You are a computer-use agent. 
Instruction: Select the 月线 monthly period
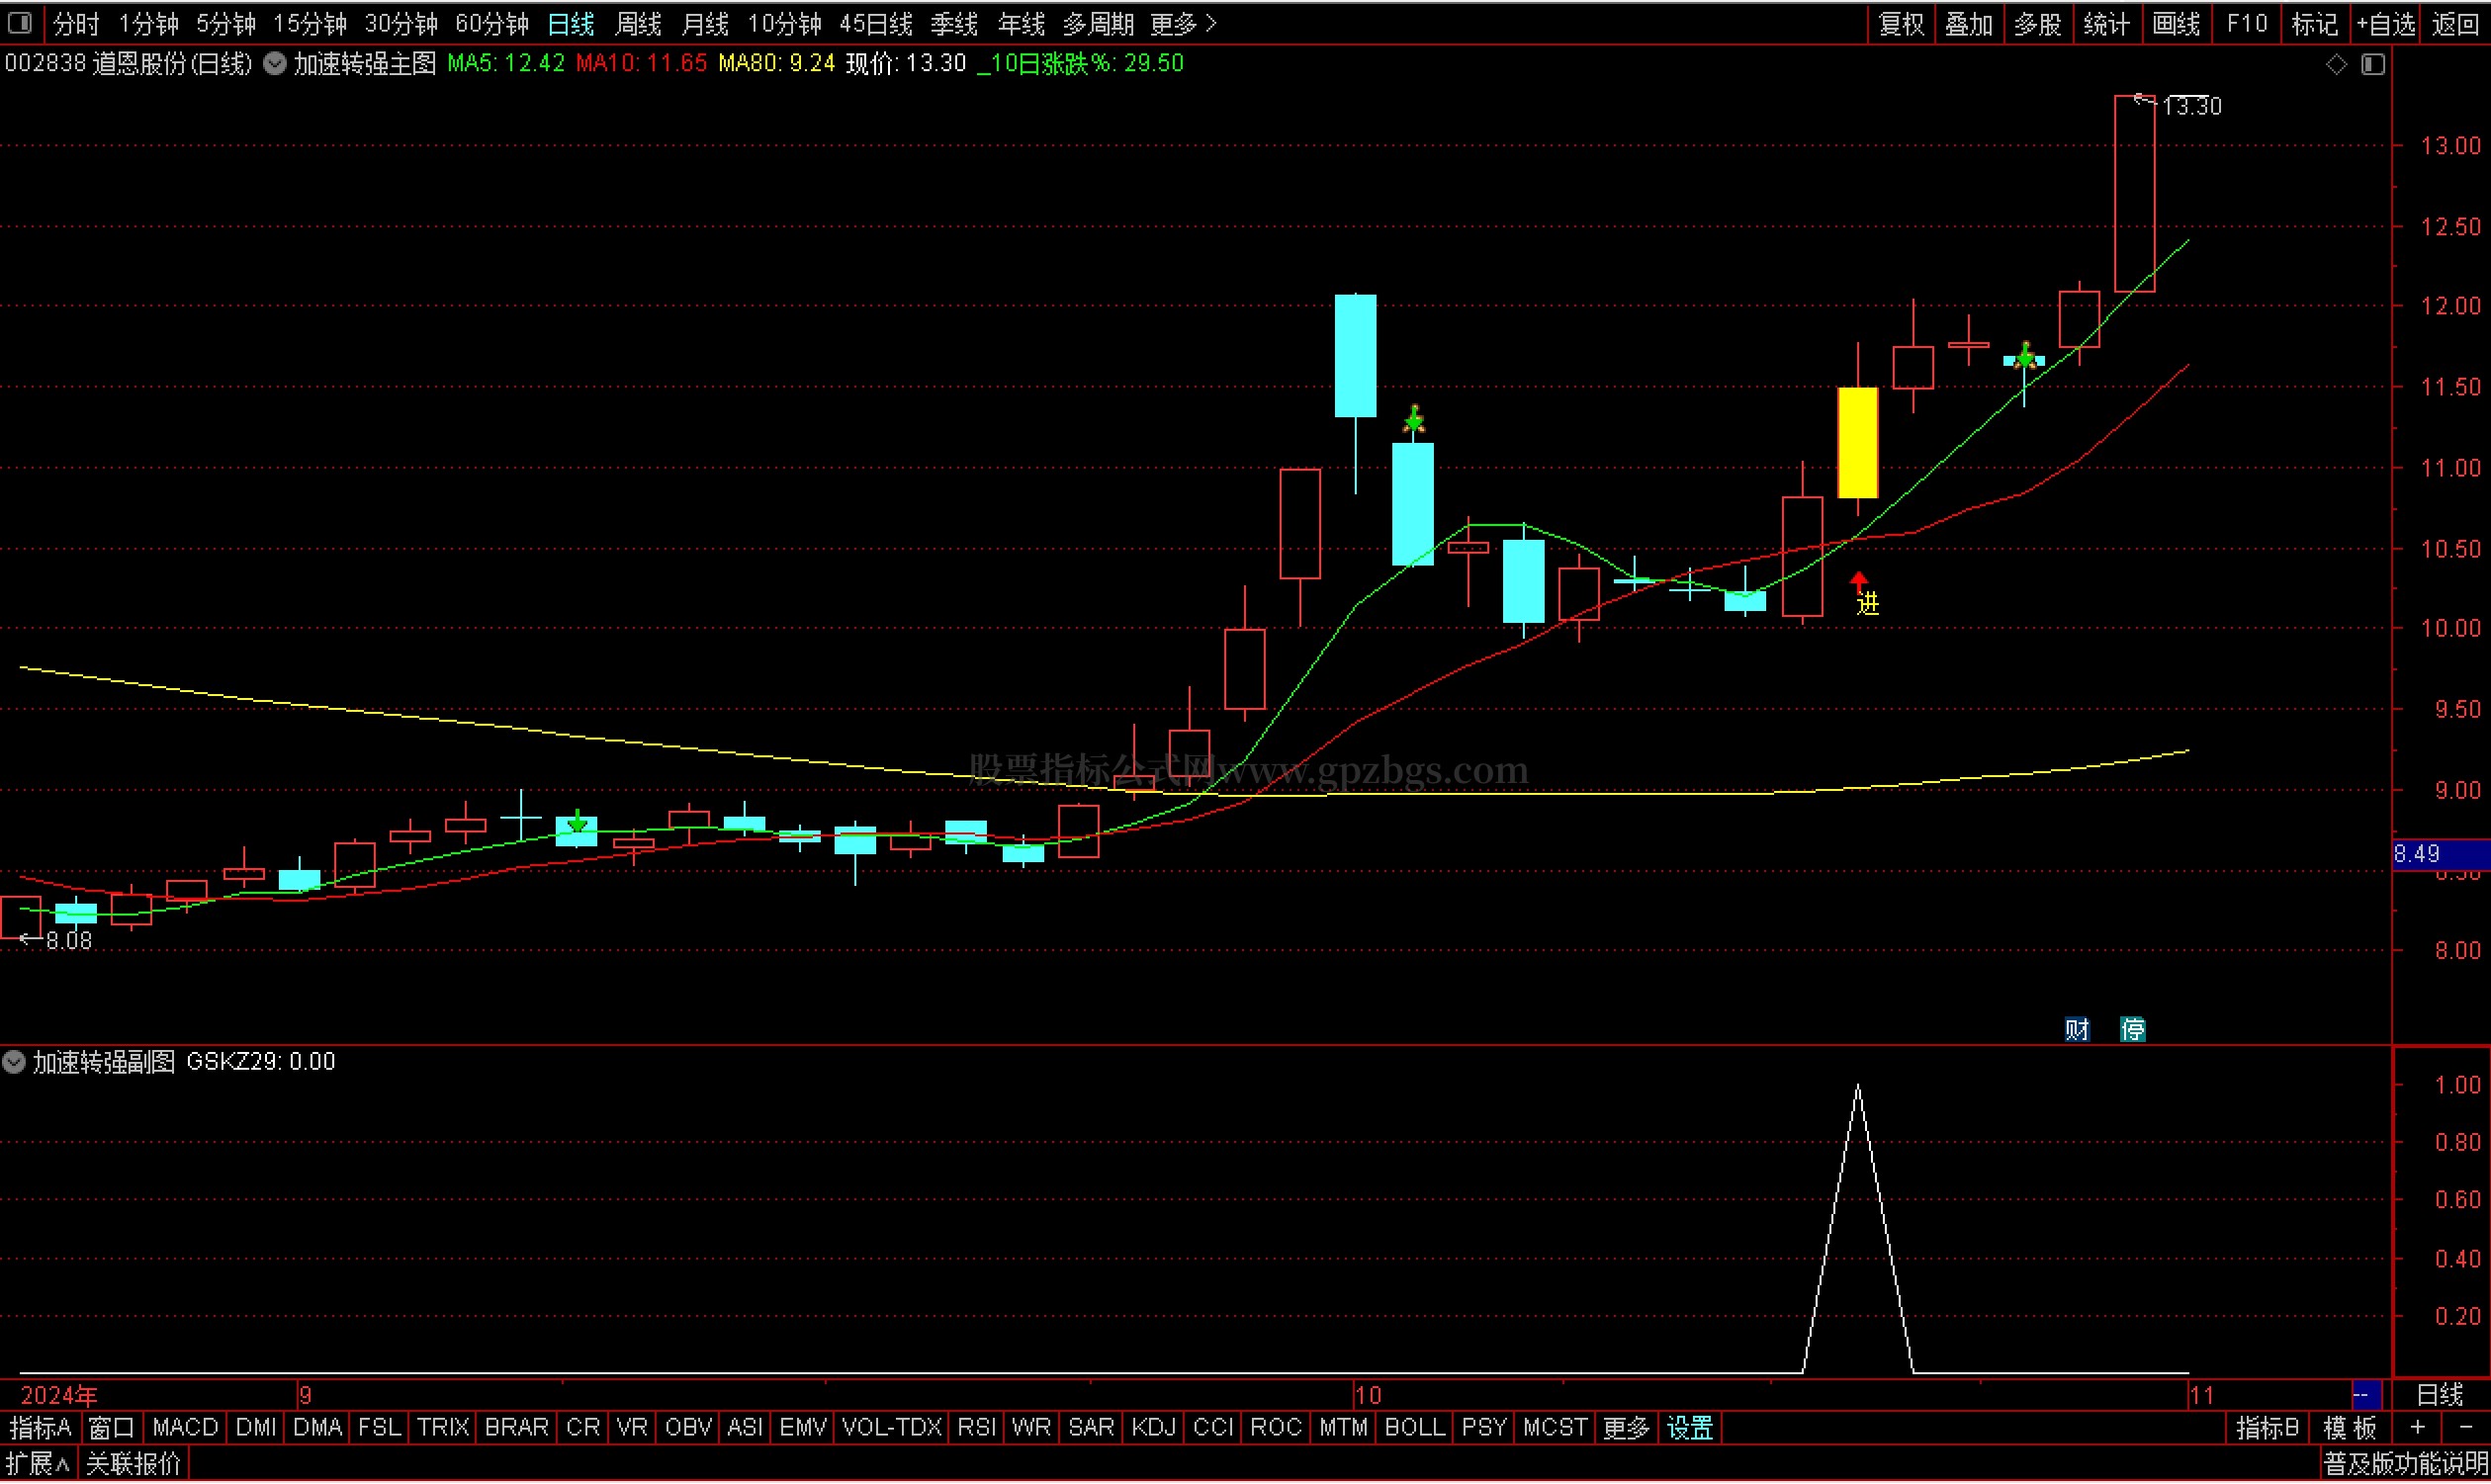pyautogui.click(x=705, y=24)
